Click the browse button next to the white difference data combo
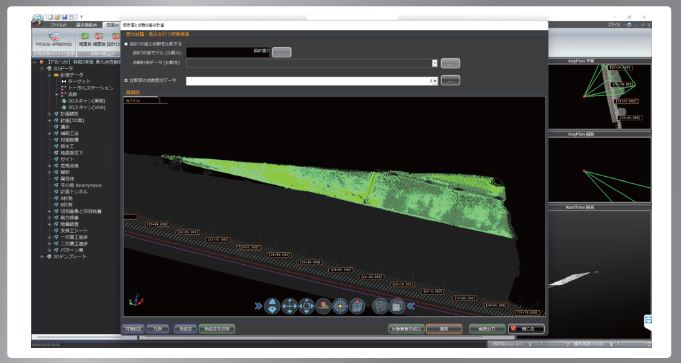Image resolution: width=681 pixels, height=363 pixels. (x=450, y=80)
